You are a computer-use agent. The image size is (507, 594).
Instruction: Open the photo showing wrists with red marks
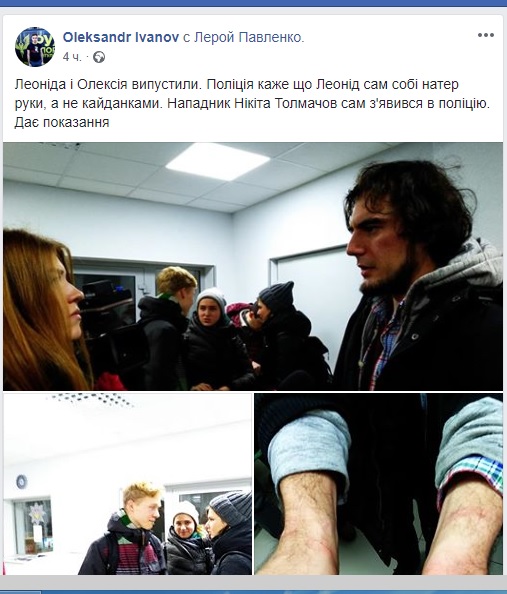click(x=379, y=484)
